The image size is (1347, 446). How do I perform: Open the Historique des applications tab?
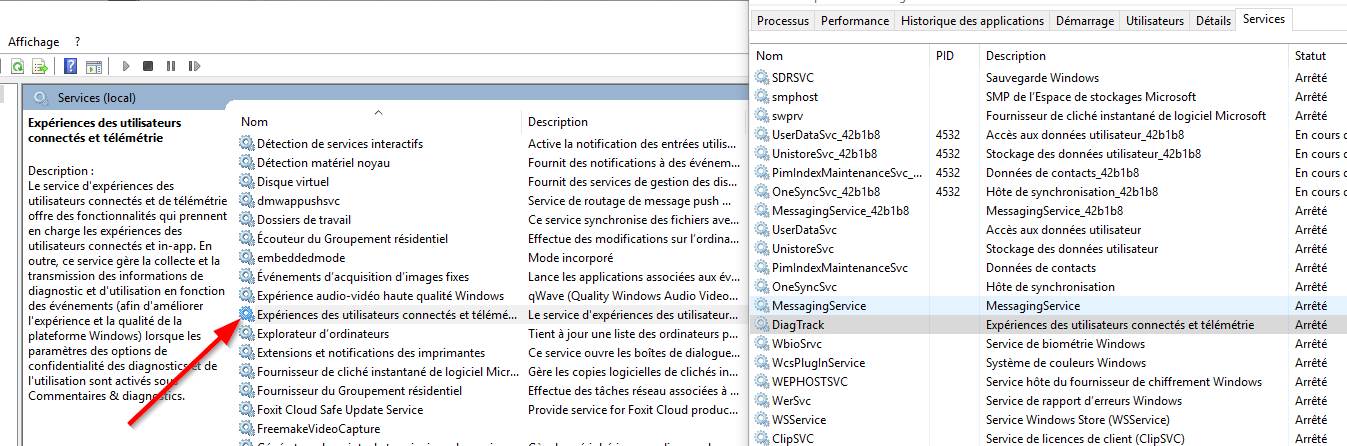pos(972,21)
